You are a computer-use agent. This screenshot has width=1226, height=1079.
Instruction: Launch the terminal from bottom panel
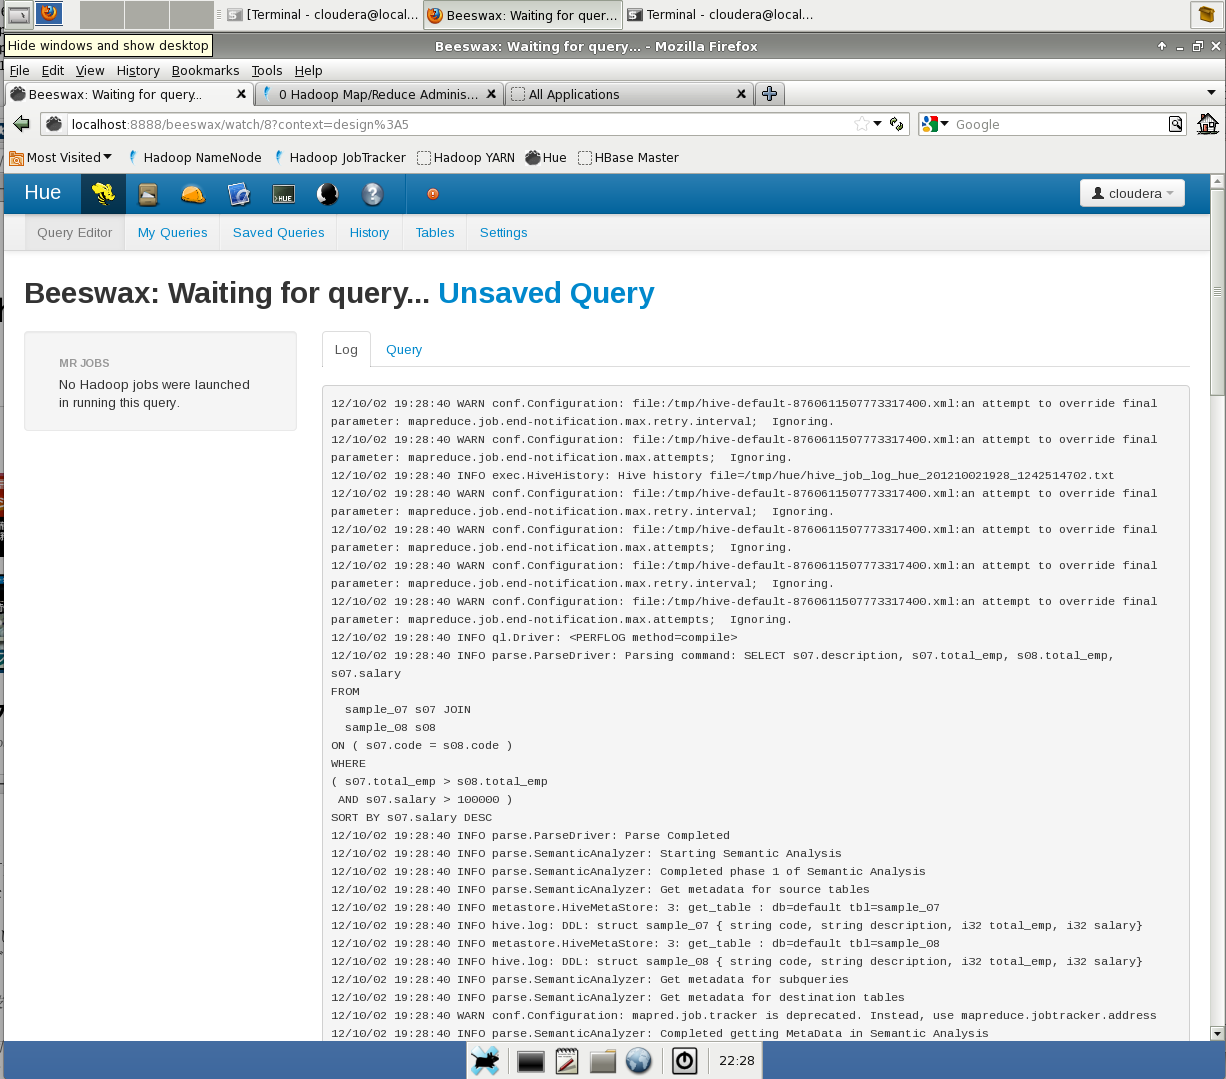(530, 1061)
